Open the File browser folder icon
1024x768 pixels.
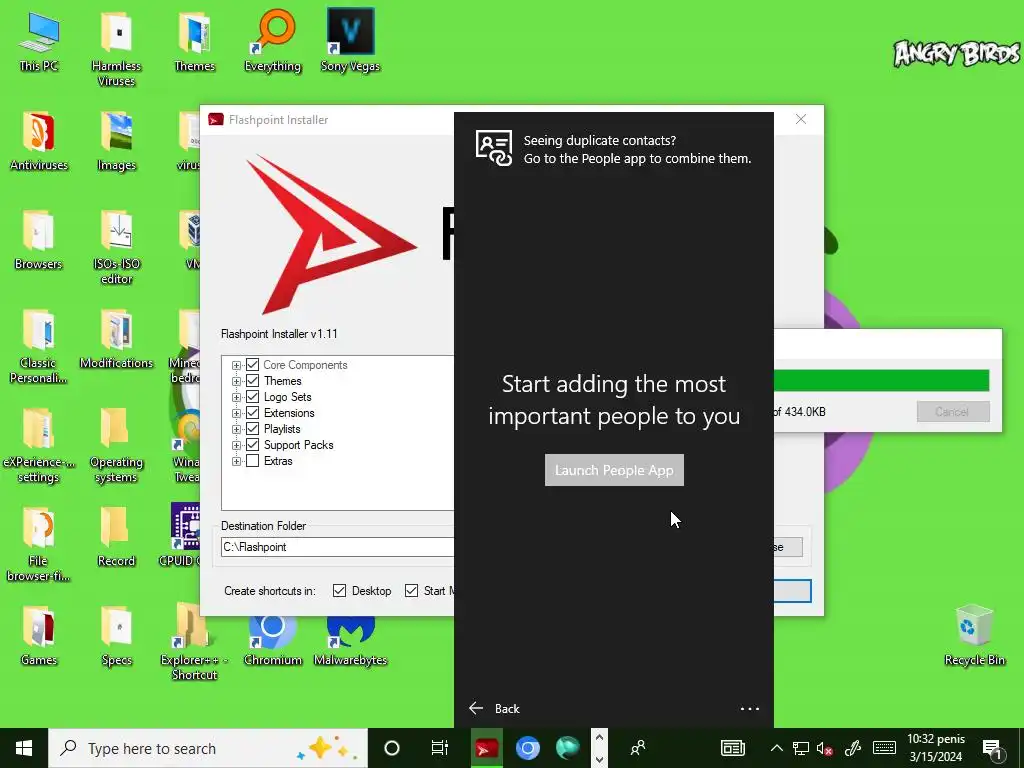pos(39,545)
